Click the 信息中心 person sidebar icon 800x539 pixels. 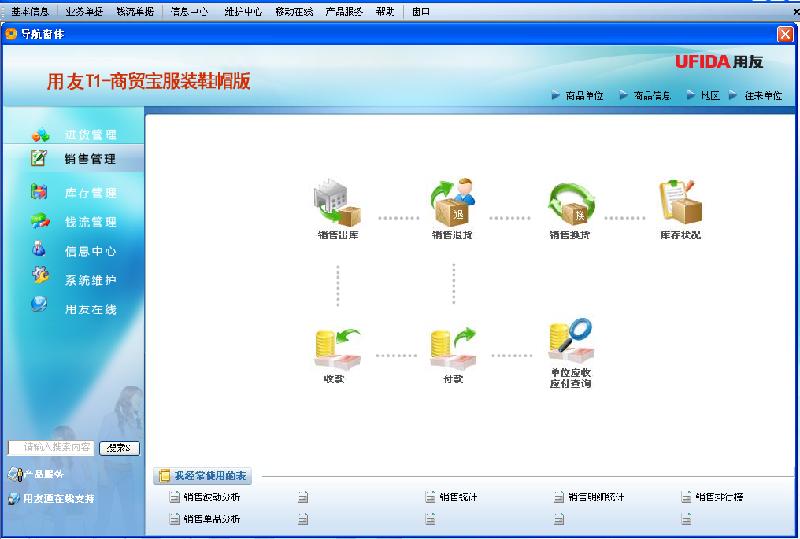coord(39,249)
